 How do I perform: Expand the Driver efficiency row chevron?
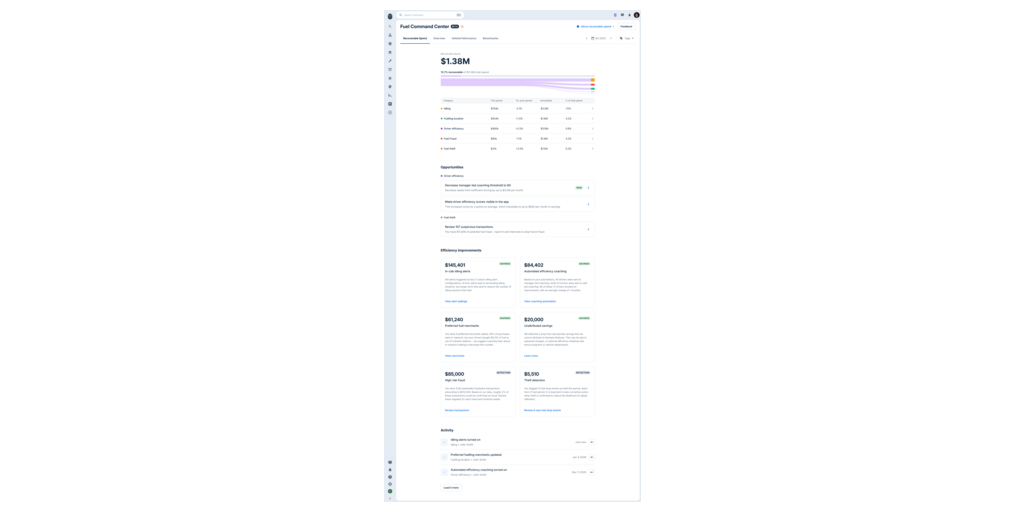coord(593,129)
